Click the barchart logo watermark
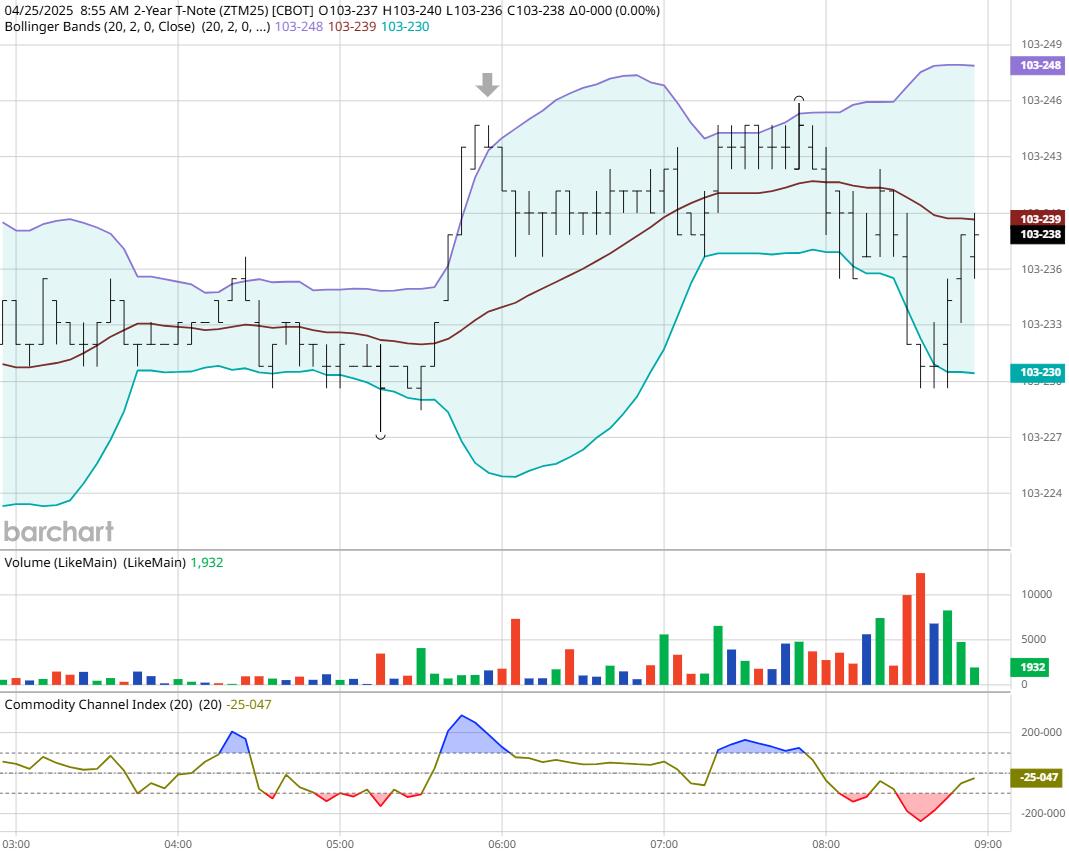 tap(59, 531)
